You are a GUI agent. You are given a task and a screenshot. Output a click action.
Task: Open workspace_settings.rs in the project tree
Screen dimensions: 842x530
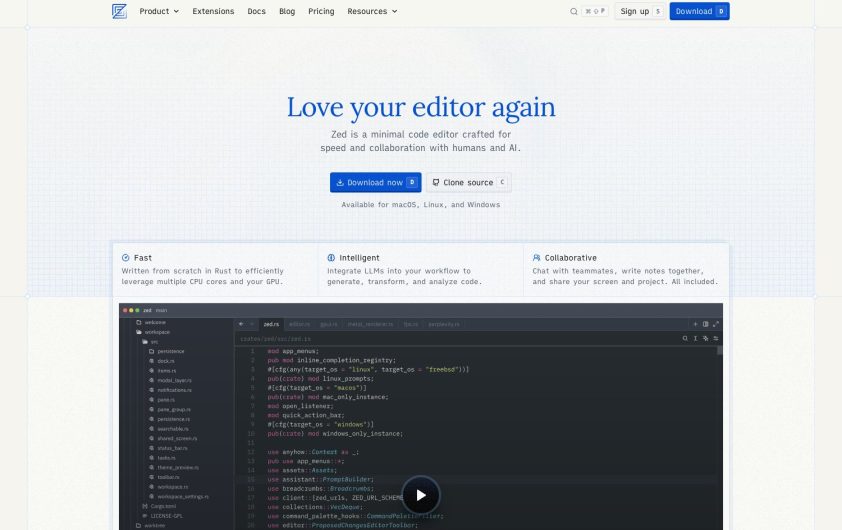[x=179, y=496]
